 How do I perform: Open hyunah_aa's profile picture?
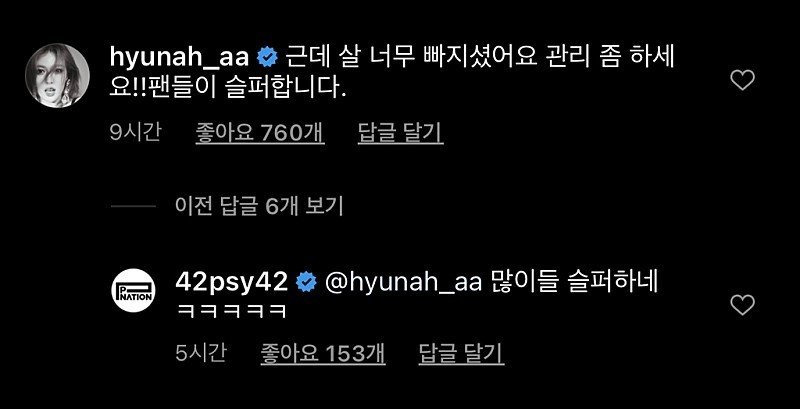click(x=57, y=75)
